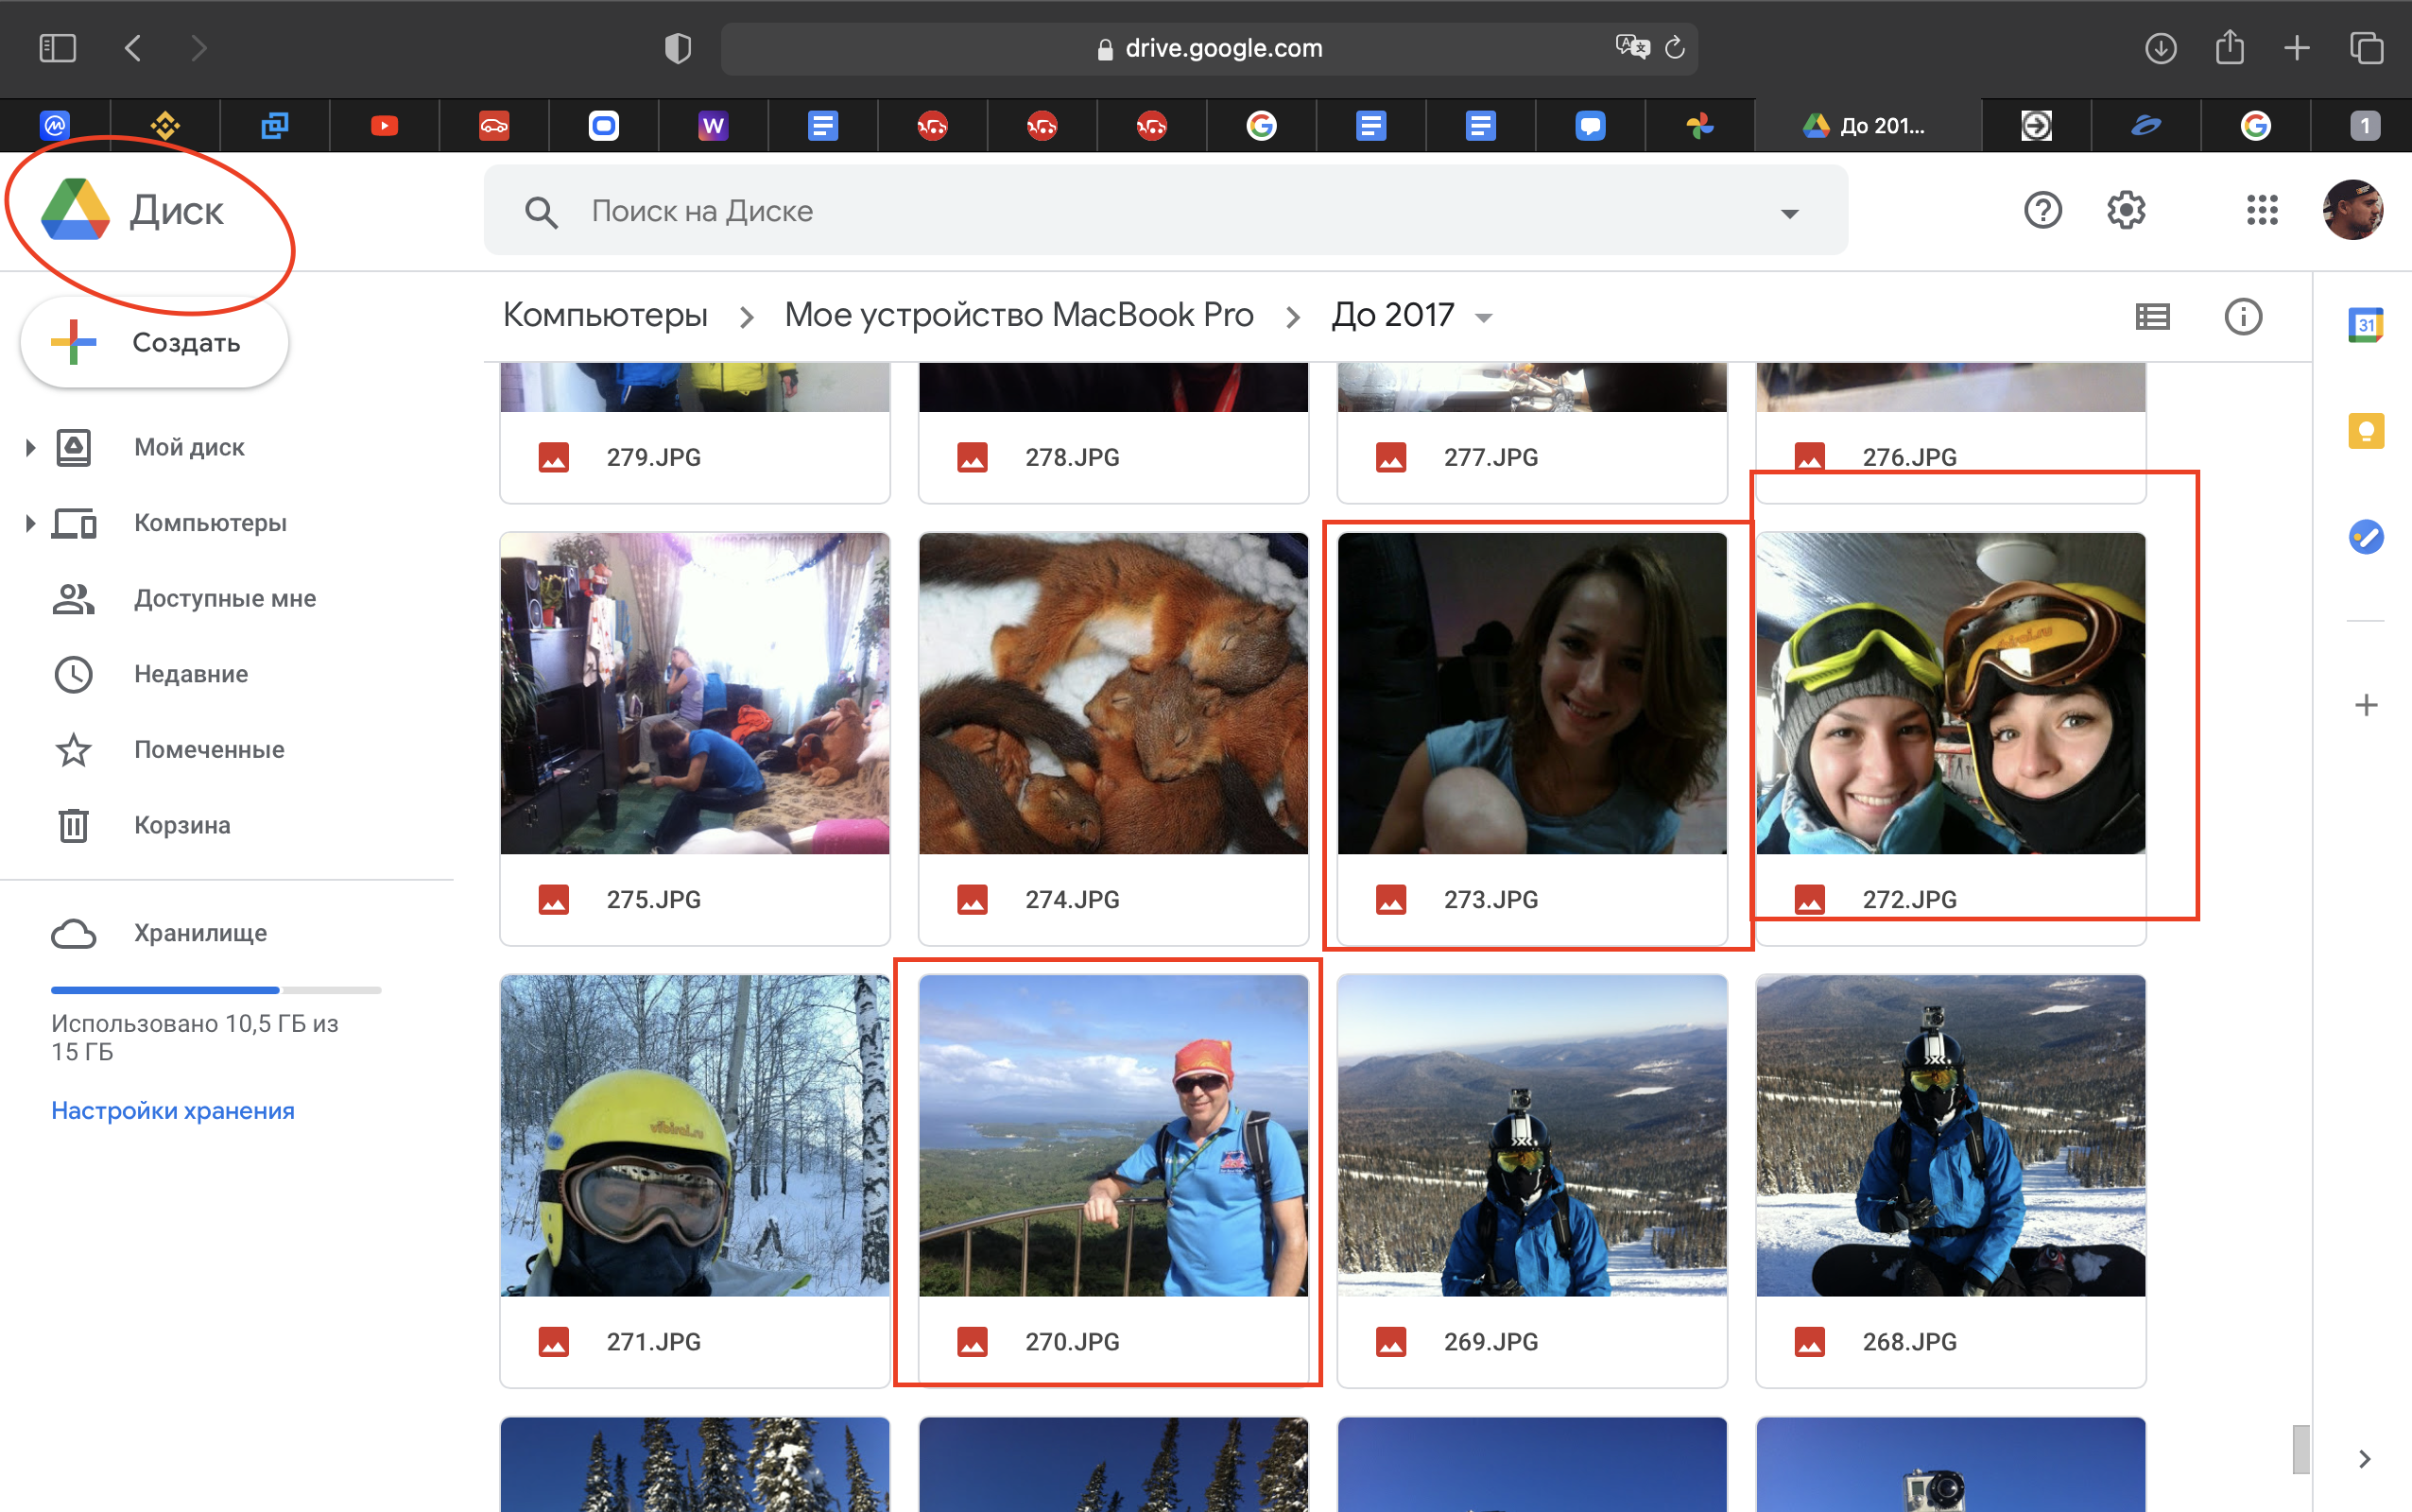Viewport: 2412px width, 1512px height.
Task: Click the search magnifier icon
Action: (x=541, y=212)
